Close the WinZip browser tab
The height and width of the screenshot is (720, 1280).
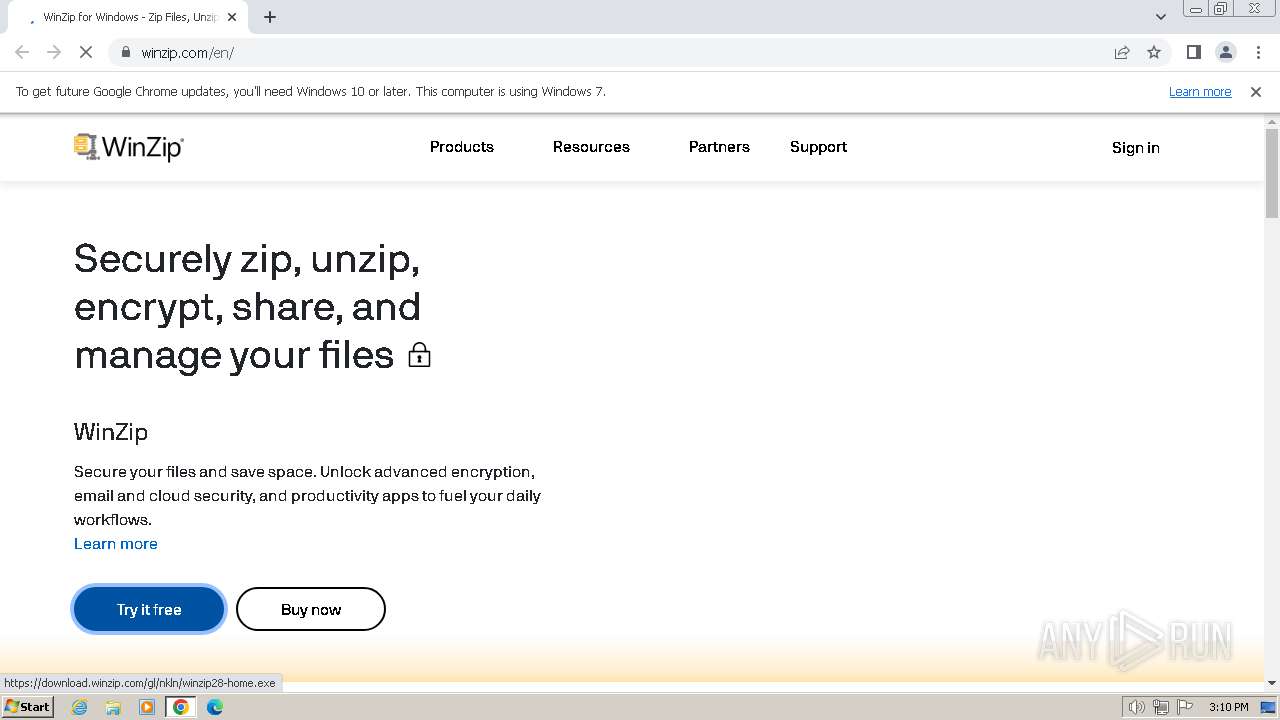point(232,17)
